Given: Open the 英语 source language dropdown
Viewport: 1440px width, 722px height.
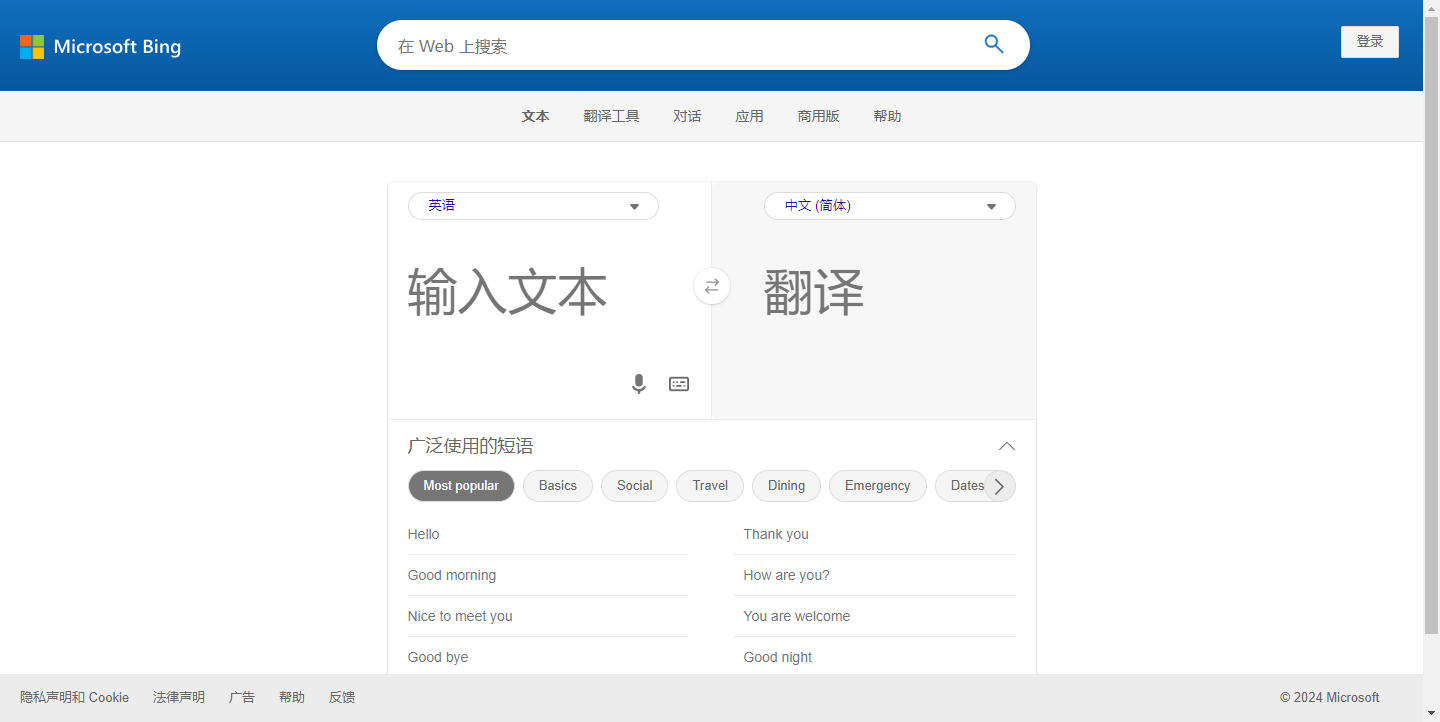Looking at the screenshot, I should click(533, 206).
